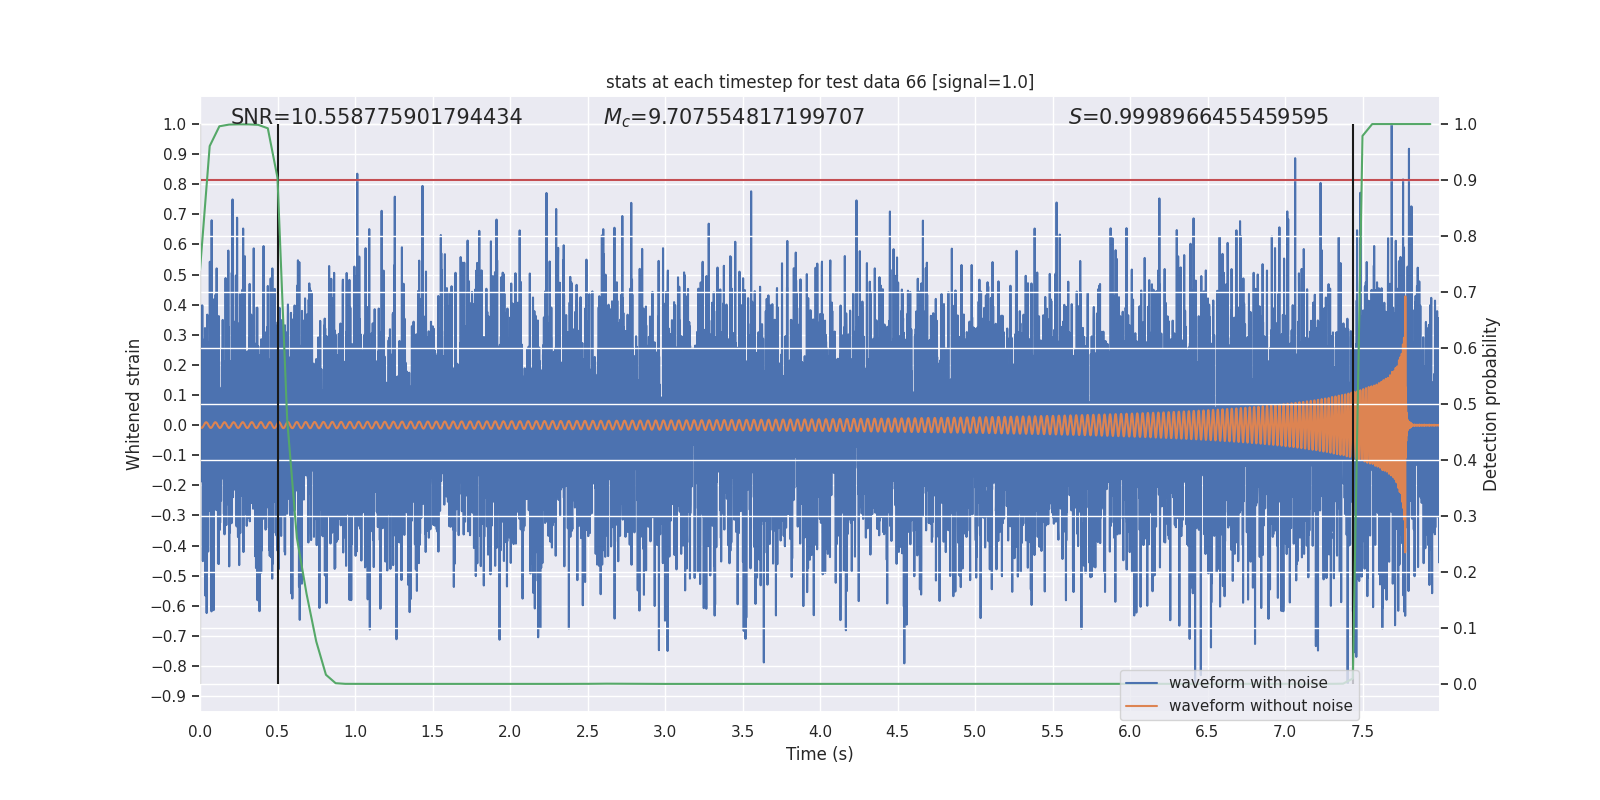Click the 0.5 tick on detection probability axis

[x=1464, y=405]
